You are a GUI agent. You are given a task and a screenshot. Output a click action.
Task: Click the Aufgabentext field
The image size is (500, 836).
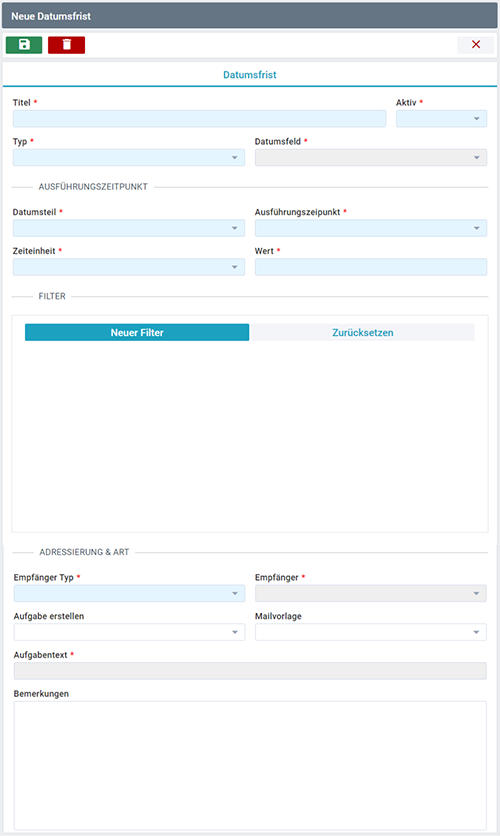(x=250, y=671)
